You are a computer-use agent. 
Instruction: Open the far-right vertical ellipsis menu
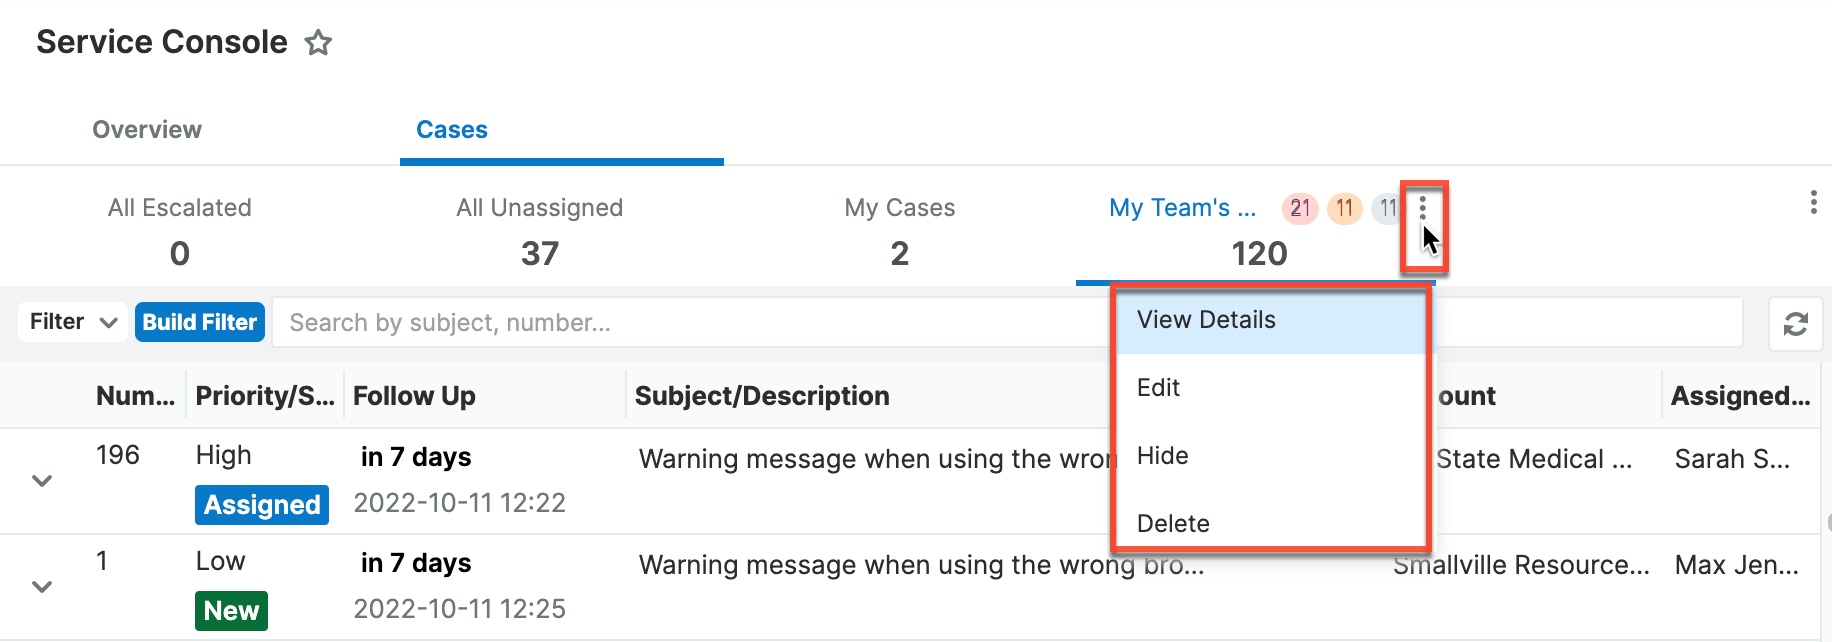pyautogui.click(x=1812, y=203)
